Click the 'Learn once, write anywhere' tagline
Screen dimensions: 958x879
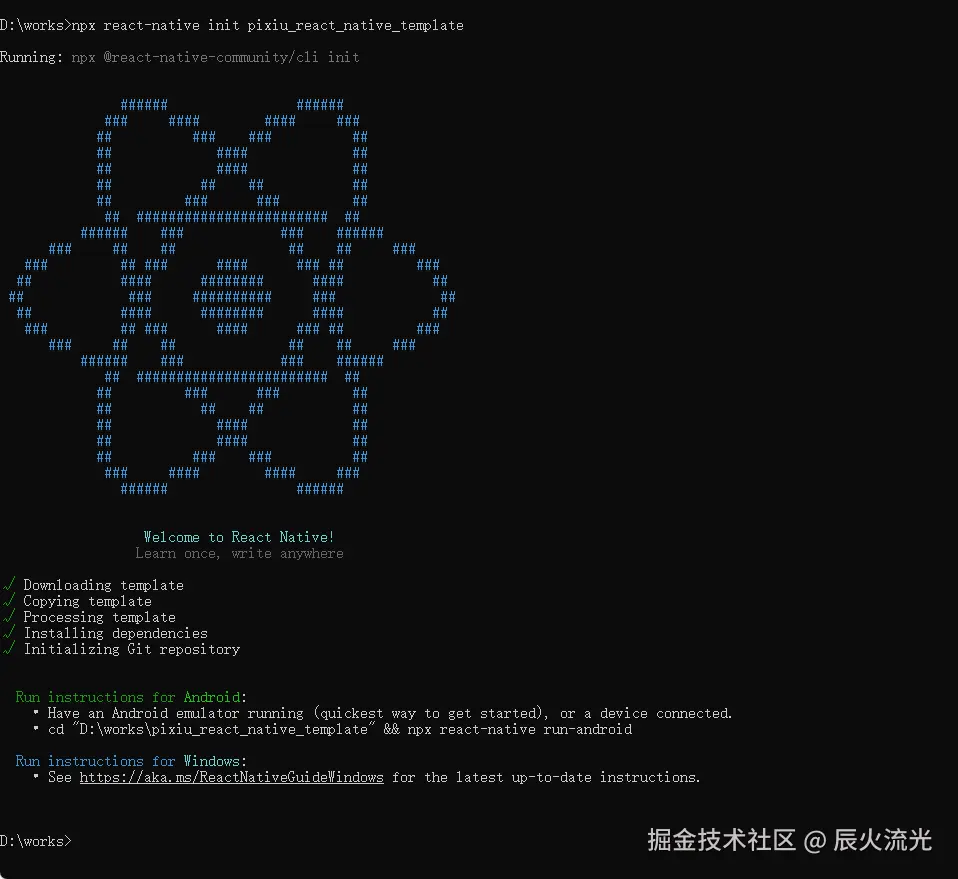(x=239, y=553)
